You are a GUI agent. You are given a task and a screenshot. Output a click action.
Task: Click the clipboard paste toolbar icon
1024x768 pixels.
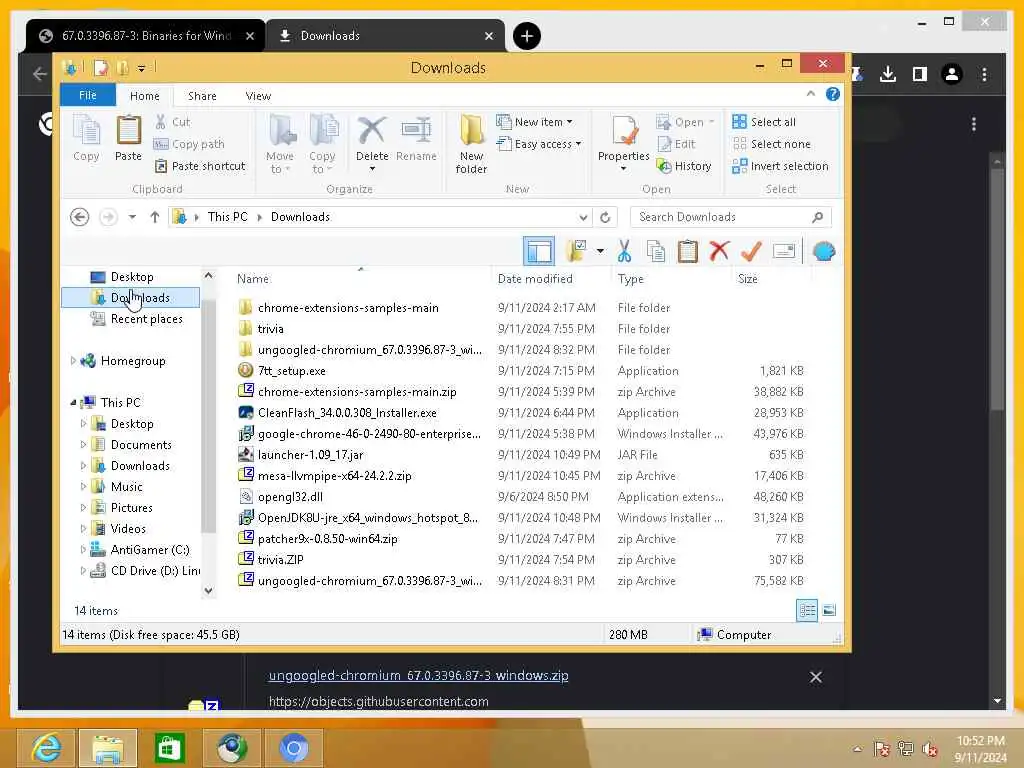click(687, 251)
